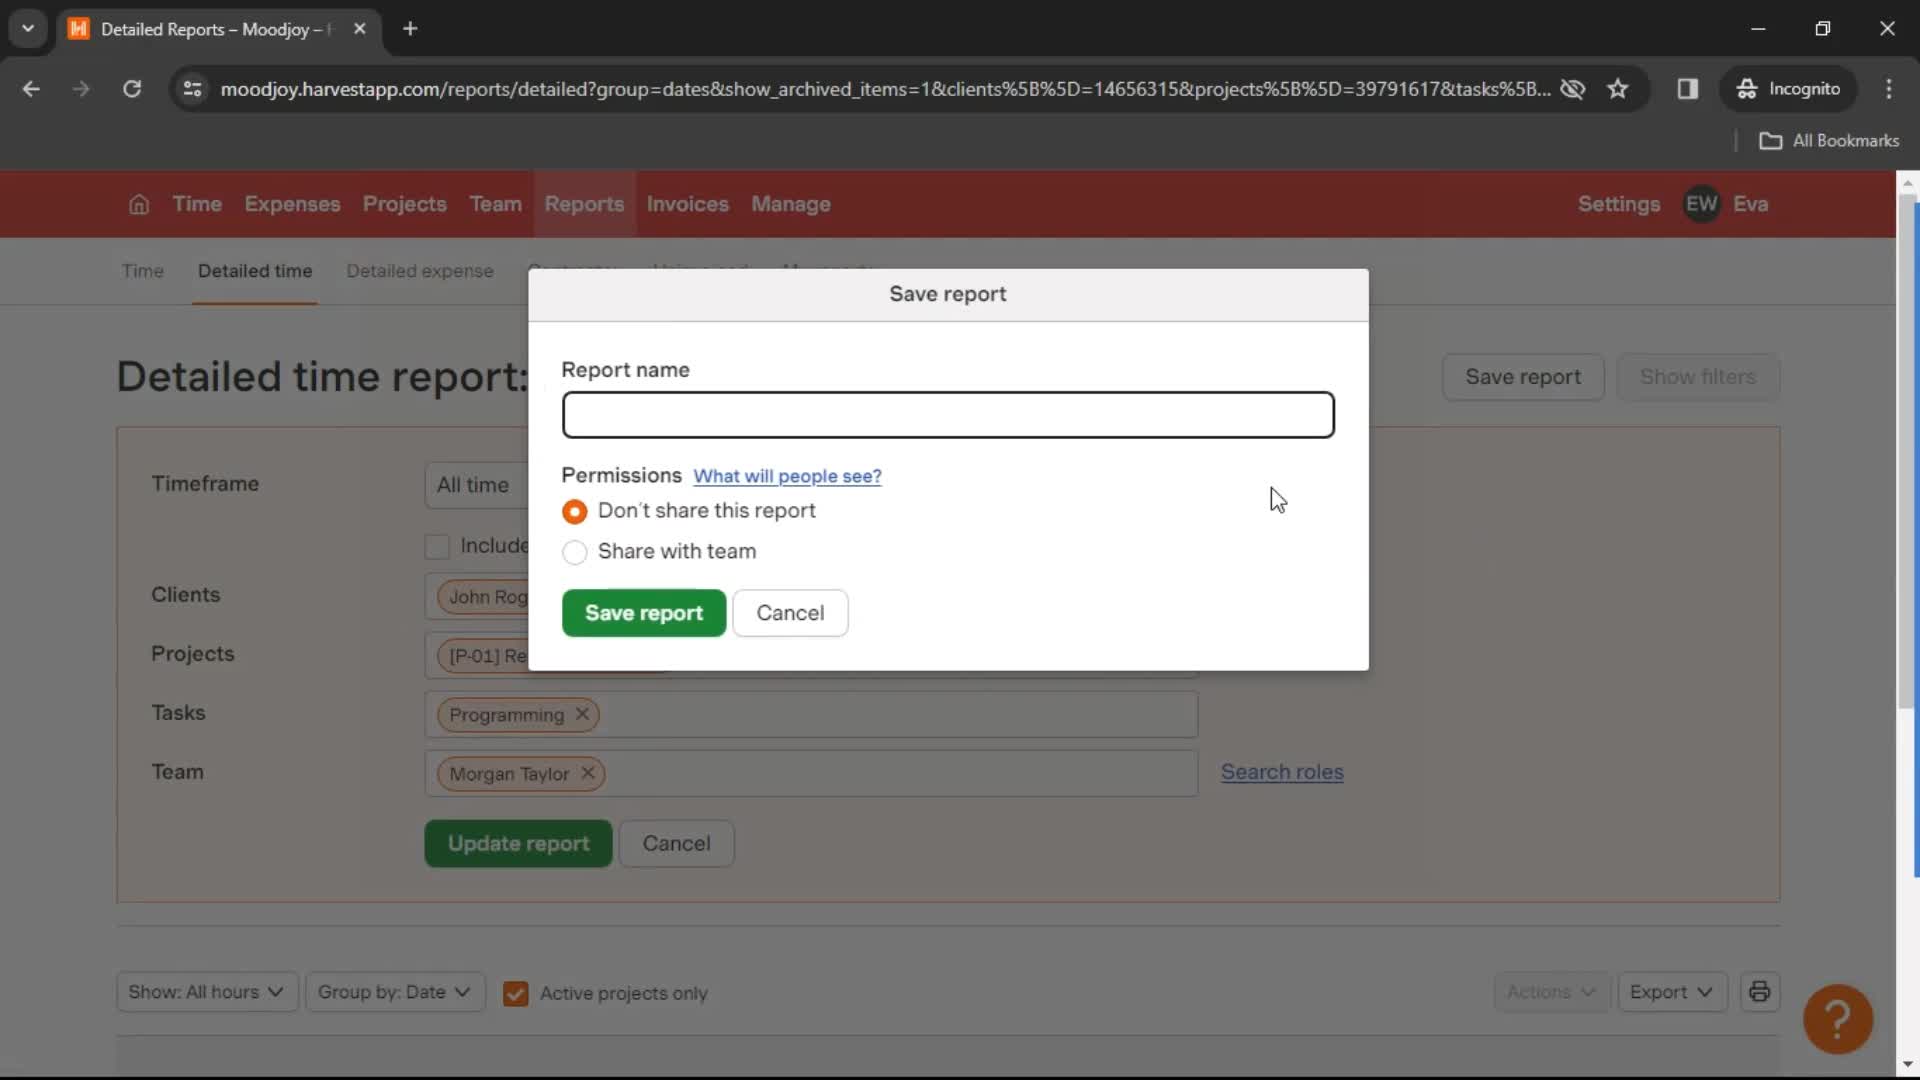
Task: Click the help button icon
Action: (1837, 1018)
